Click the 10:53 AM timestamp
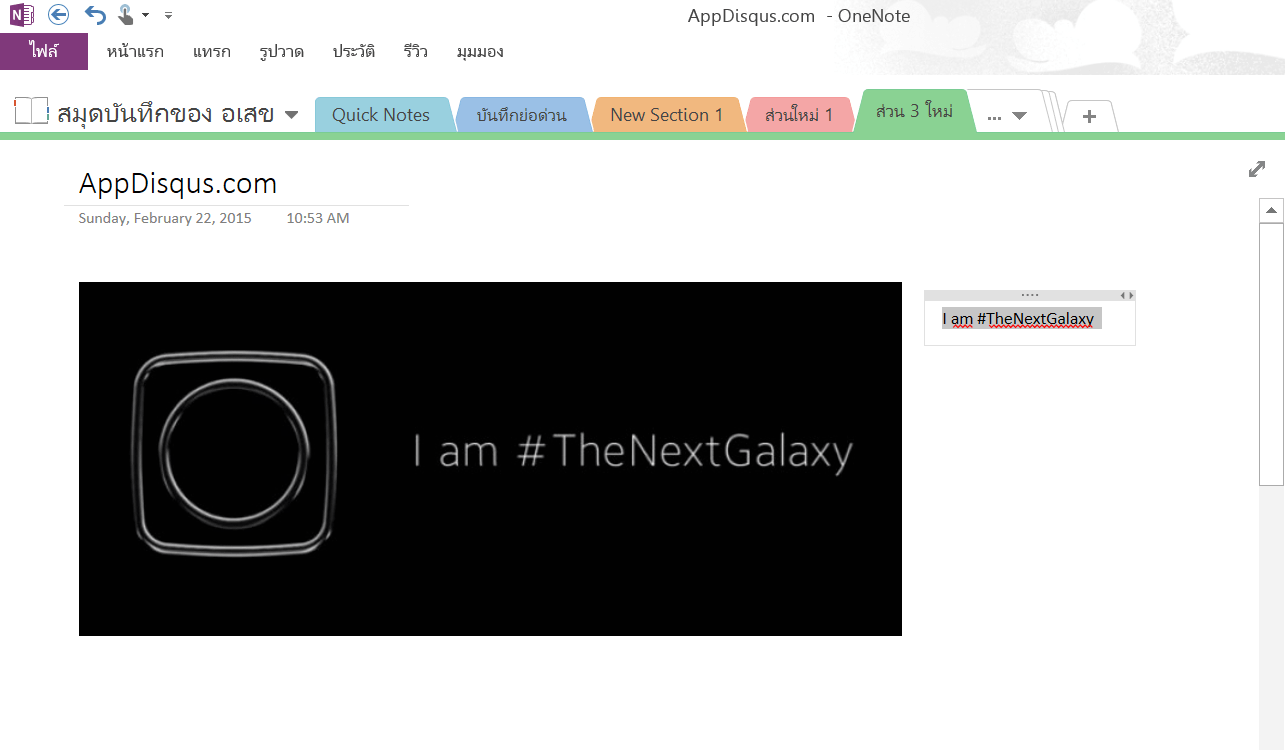 tap(318, 218)
